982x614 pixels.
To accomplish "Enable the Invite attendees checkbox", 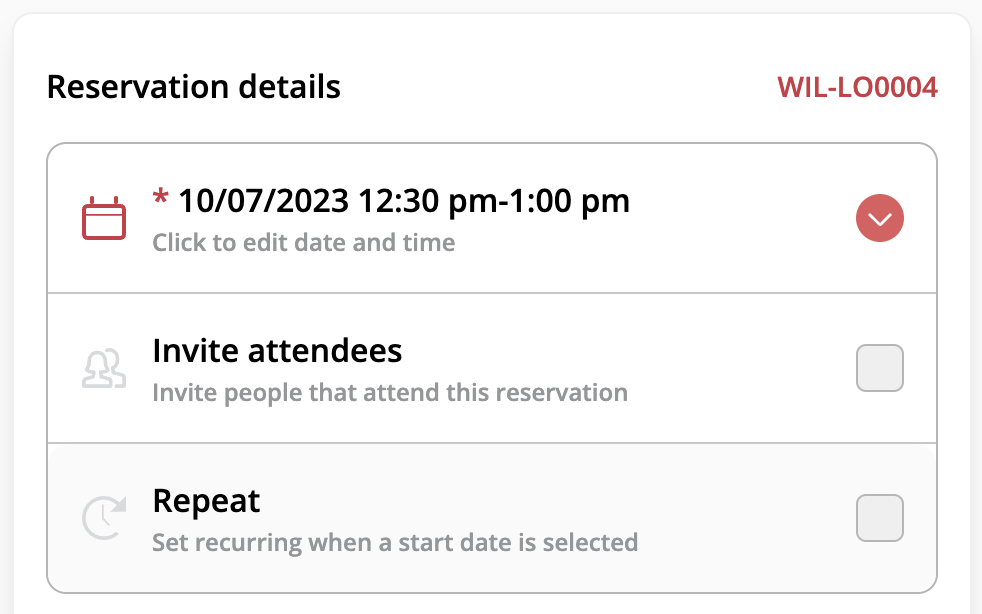I will [x=880, y=368].
